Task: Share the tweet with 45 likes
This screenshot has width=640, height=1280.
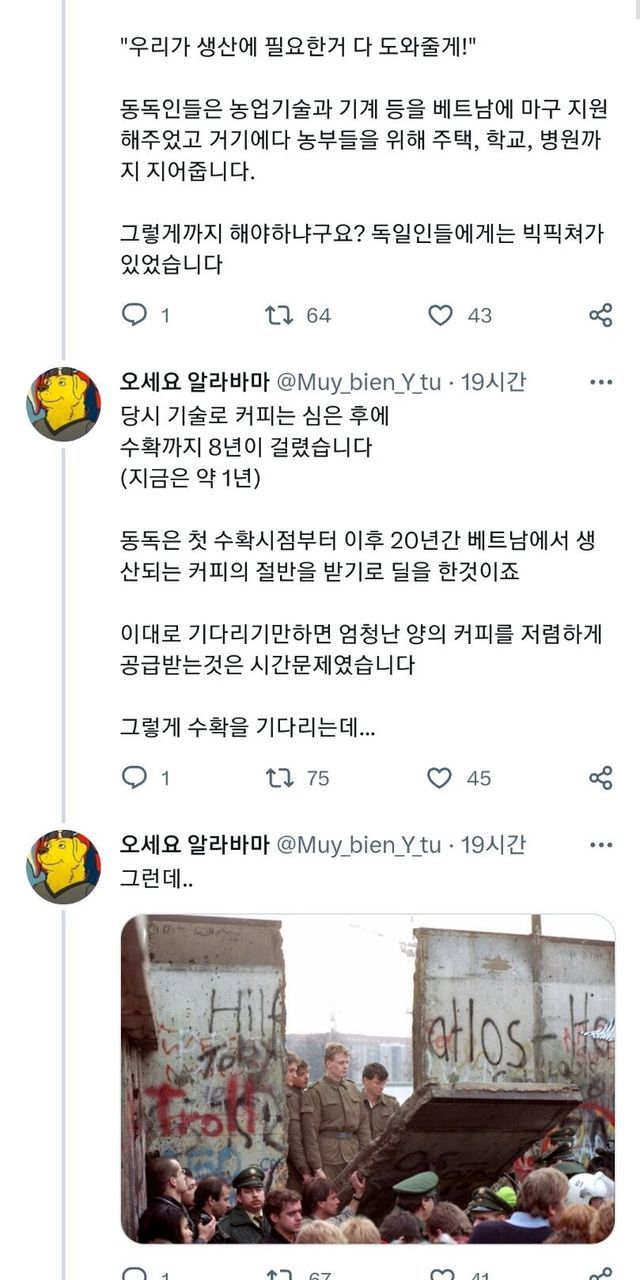Action: (600, 778)
